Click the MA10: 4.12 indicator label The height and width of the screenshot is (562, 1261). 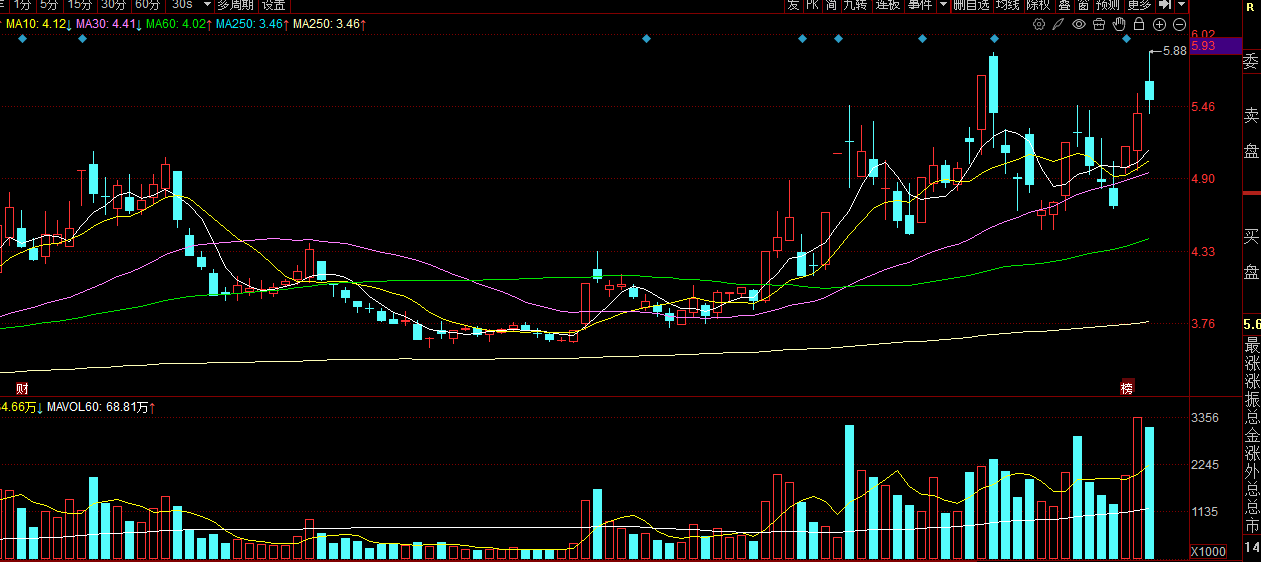[36, 23]
